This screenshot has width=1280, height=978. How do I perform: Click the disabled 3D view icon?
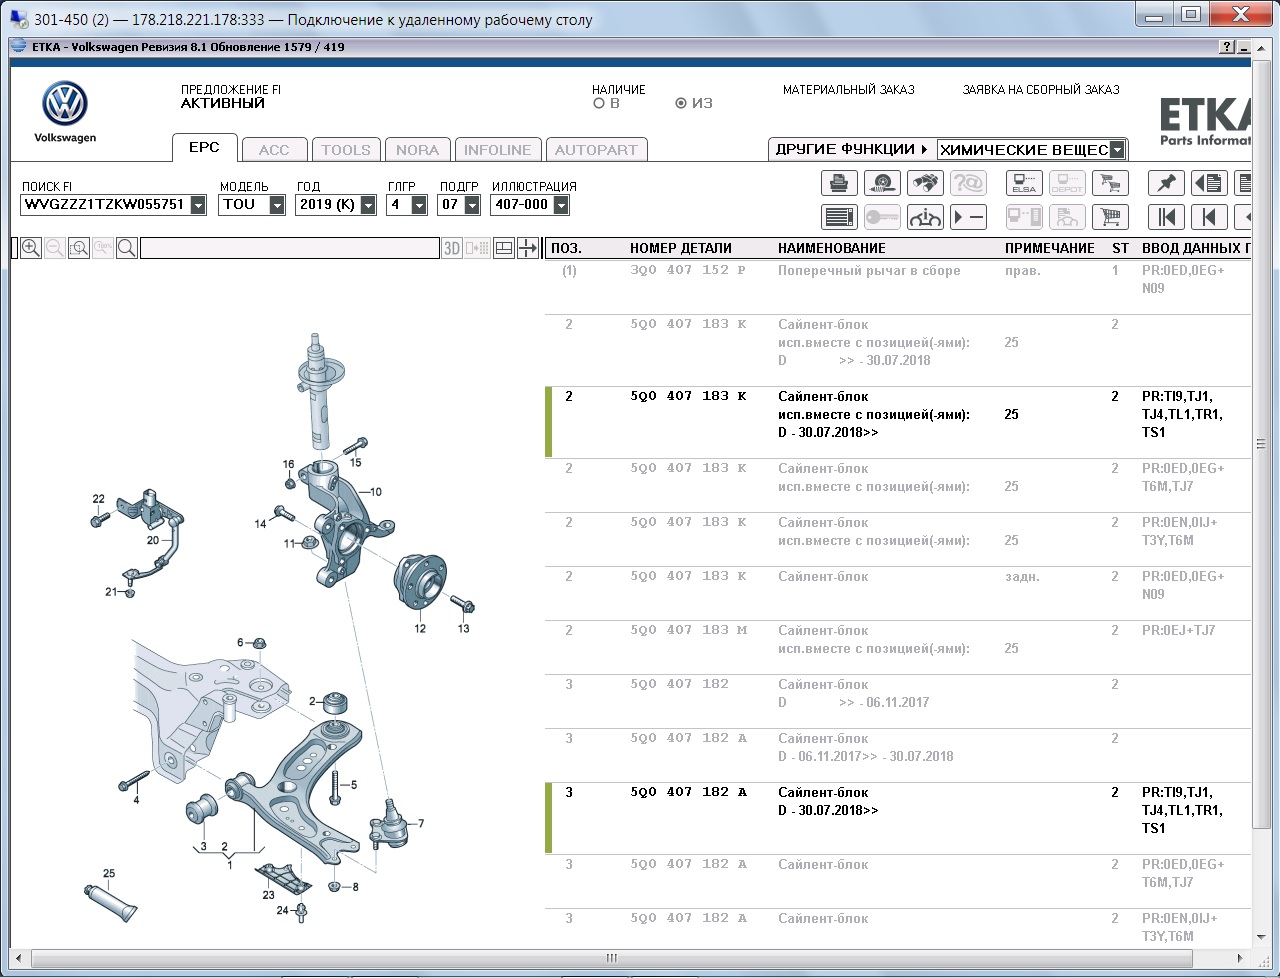point(452,248)
